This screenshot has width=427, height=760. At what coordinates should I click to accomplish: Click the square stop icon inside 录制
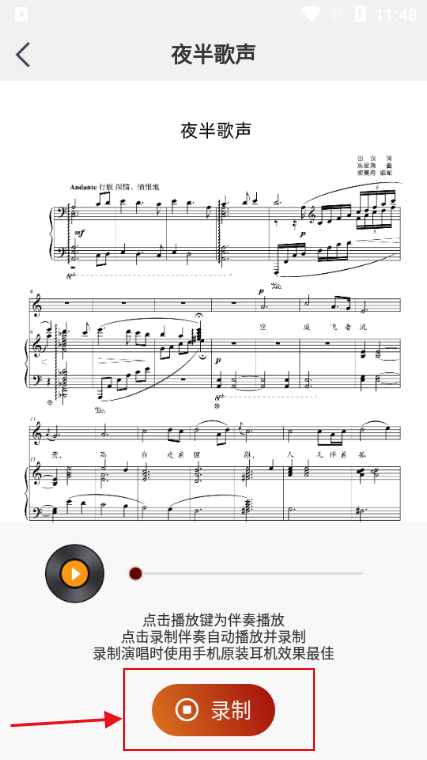pyautogui.click(x=187, y=710)
